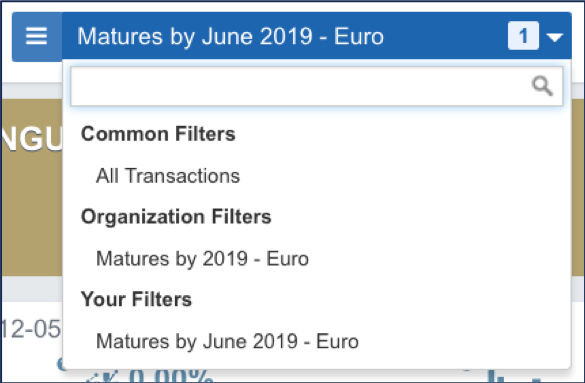Select All Transactions filter
This screenshot has width=585, height=383.
tap(168, 176)
